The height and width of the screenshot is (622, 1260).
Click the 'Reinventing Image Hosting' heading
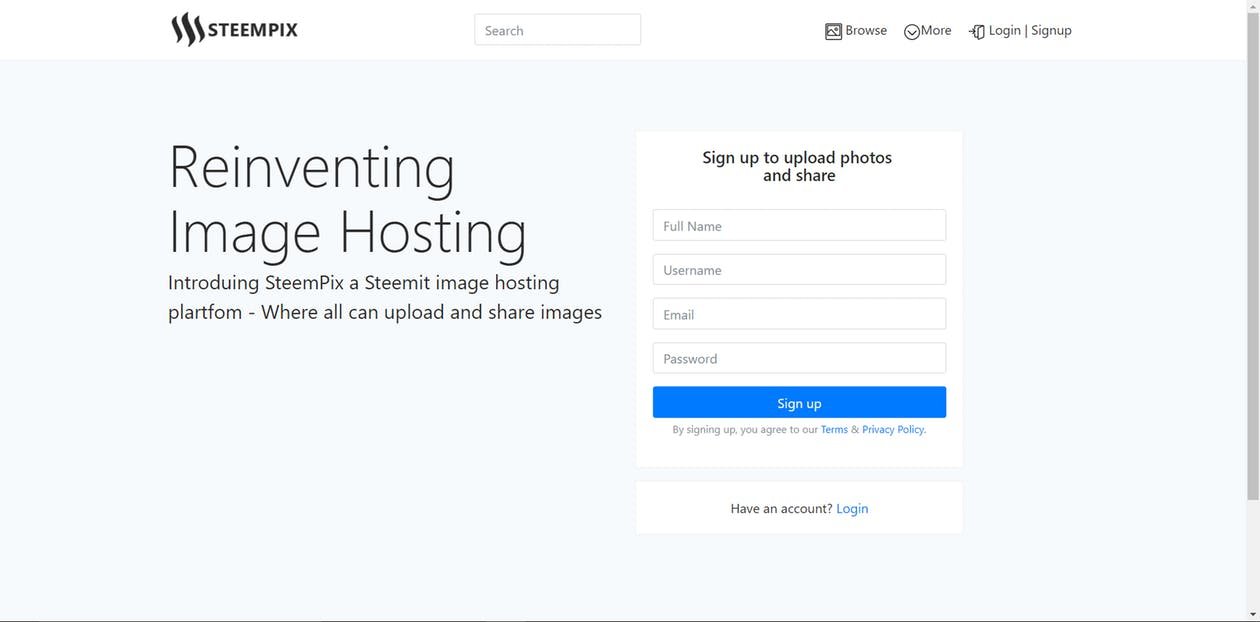(347, 200)
